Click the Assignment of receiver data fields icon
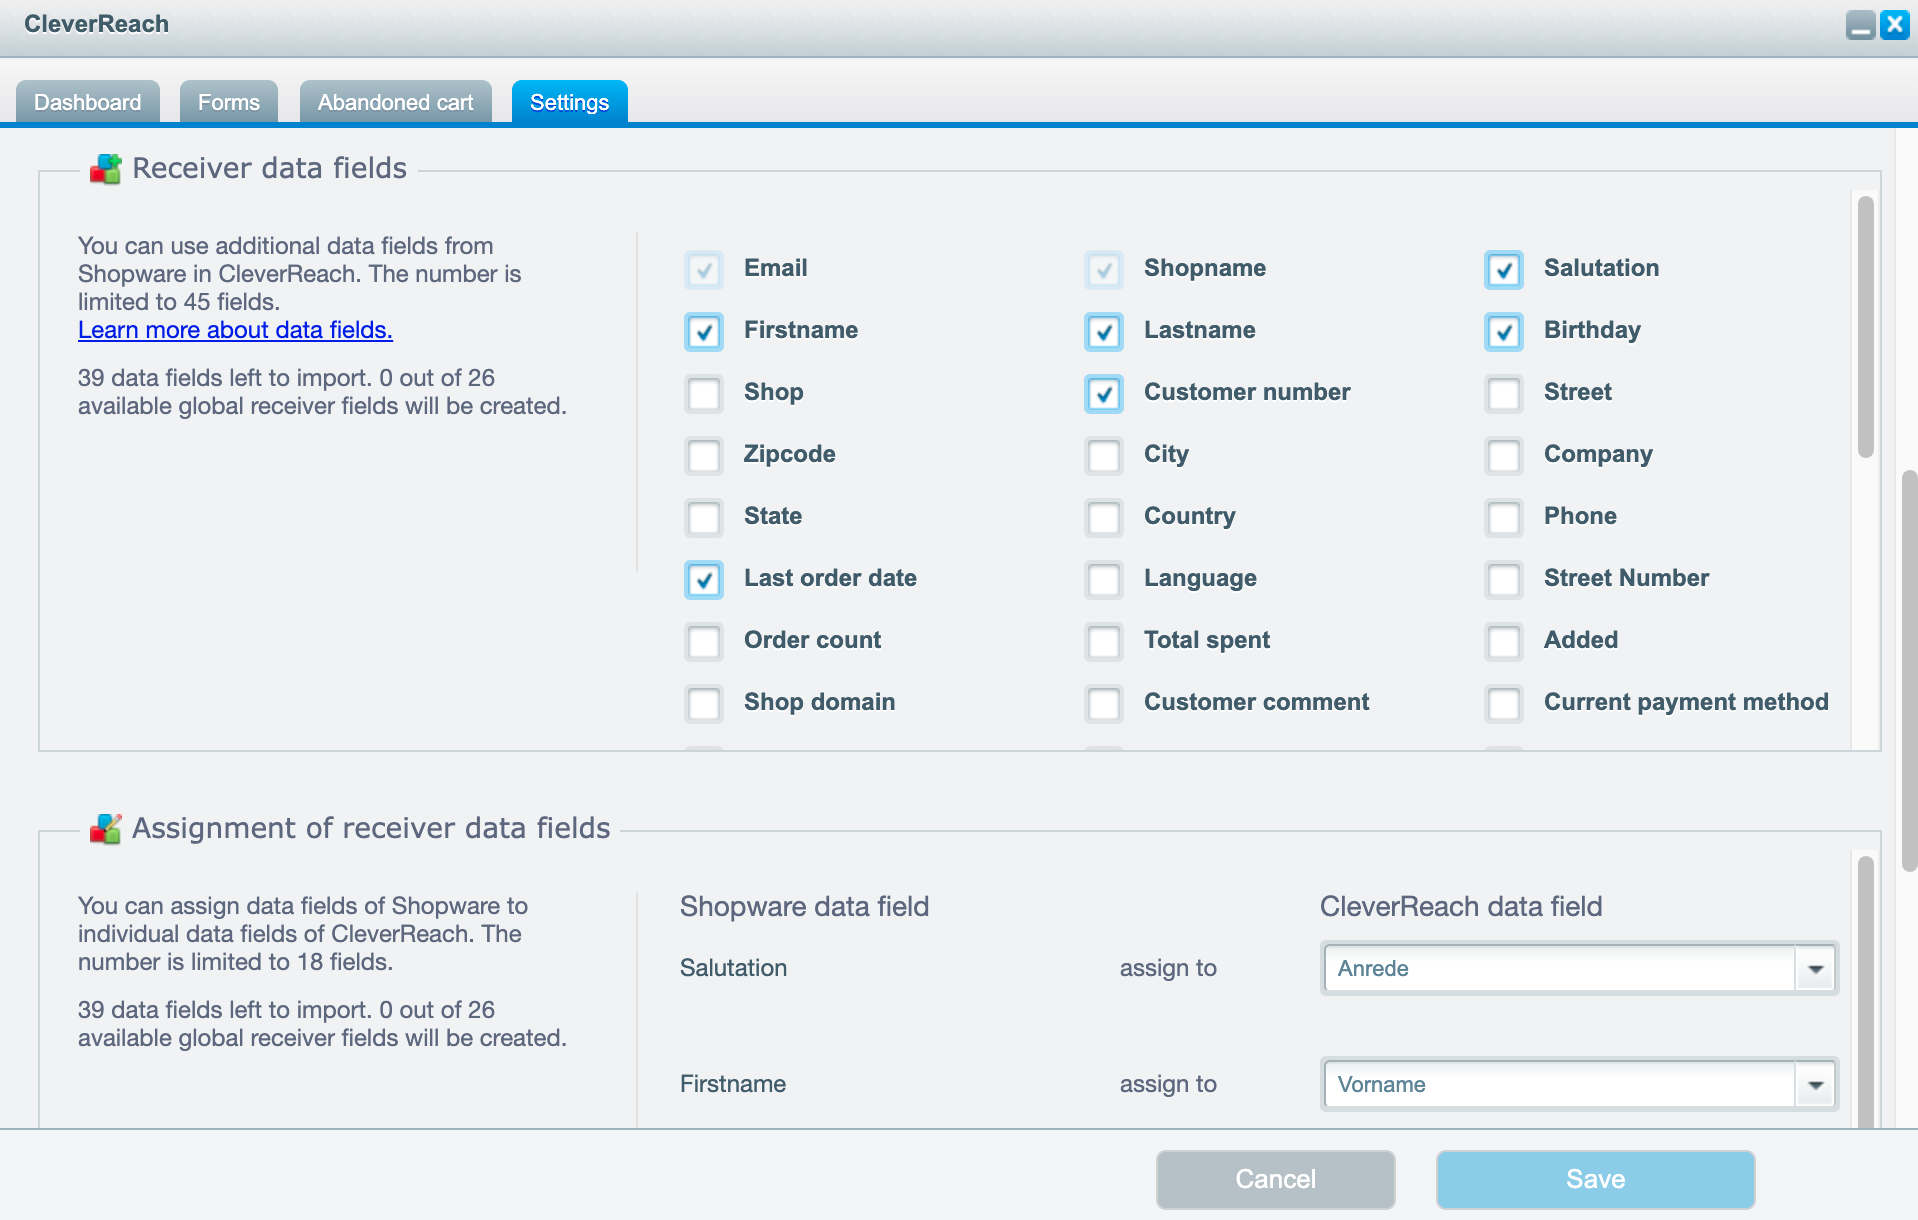The height and width of the screenshot is (1220, 1918). [105, 828]
